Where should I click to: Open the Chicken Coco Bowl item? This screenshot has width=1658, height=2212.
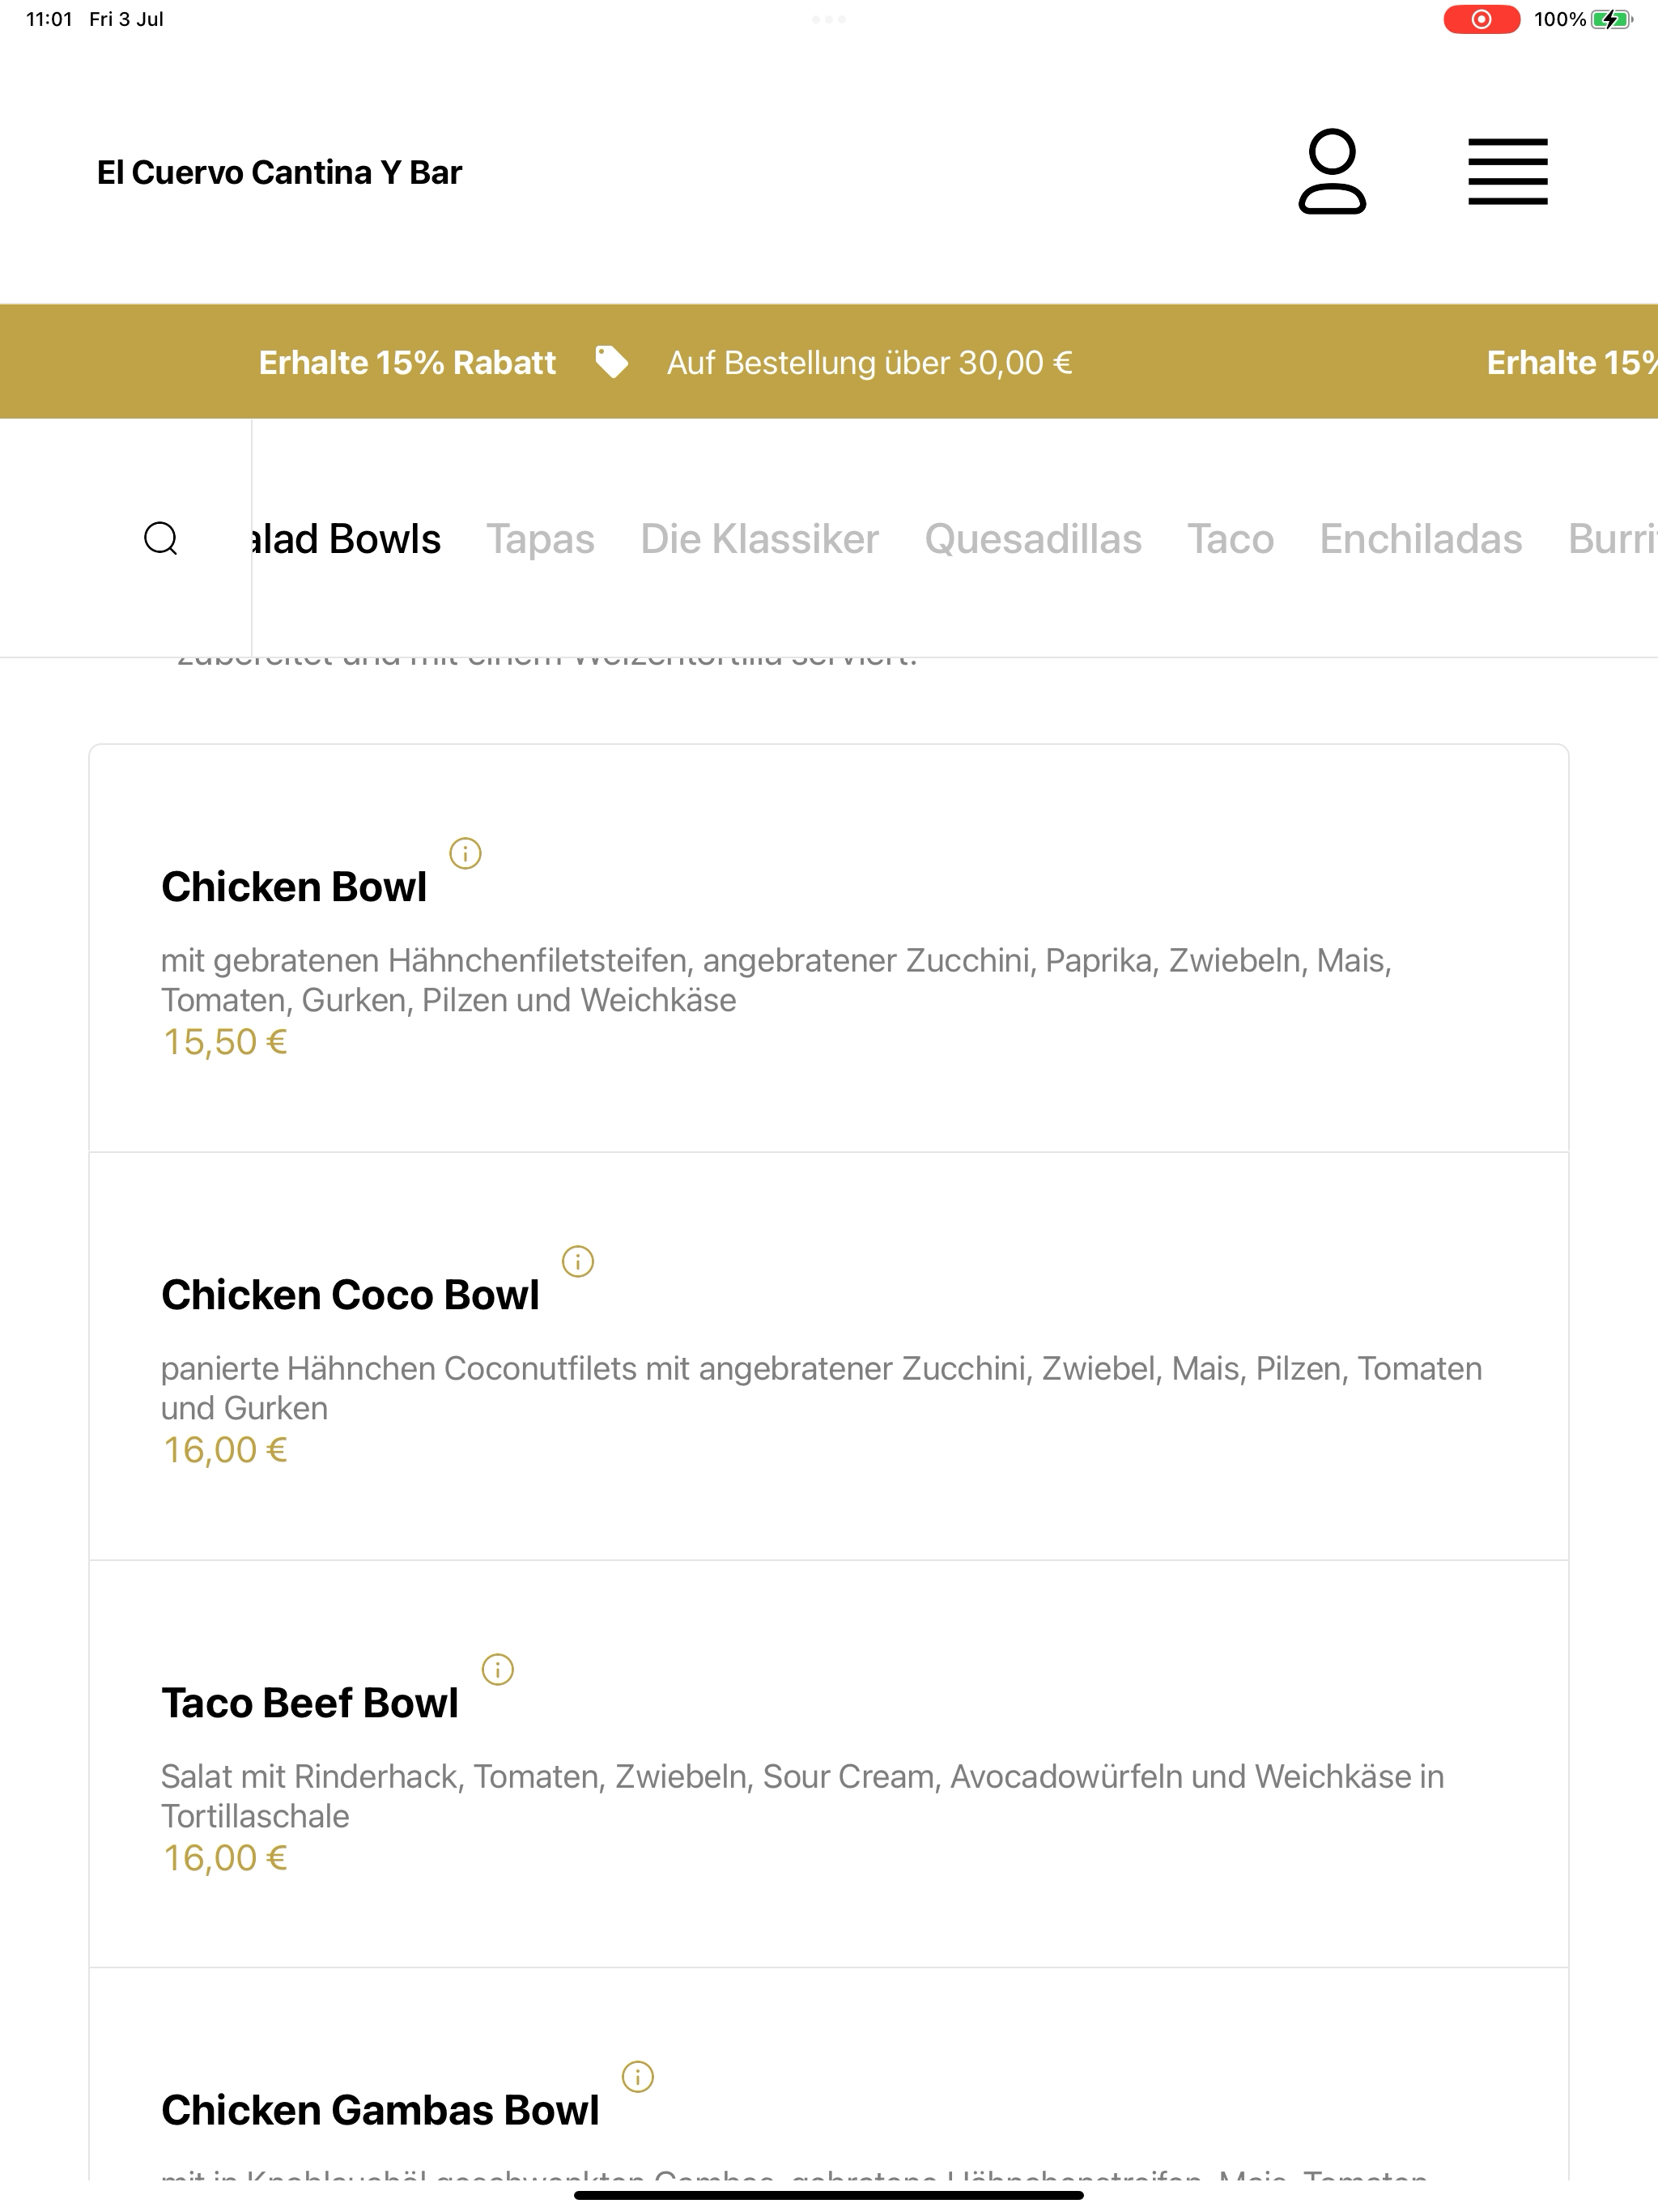tap(828, 1356)
